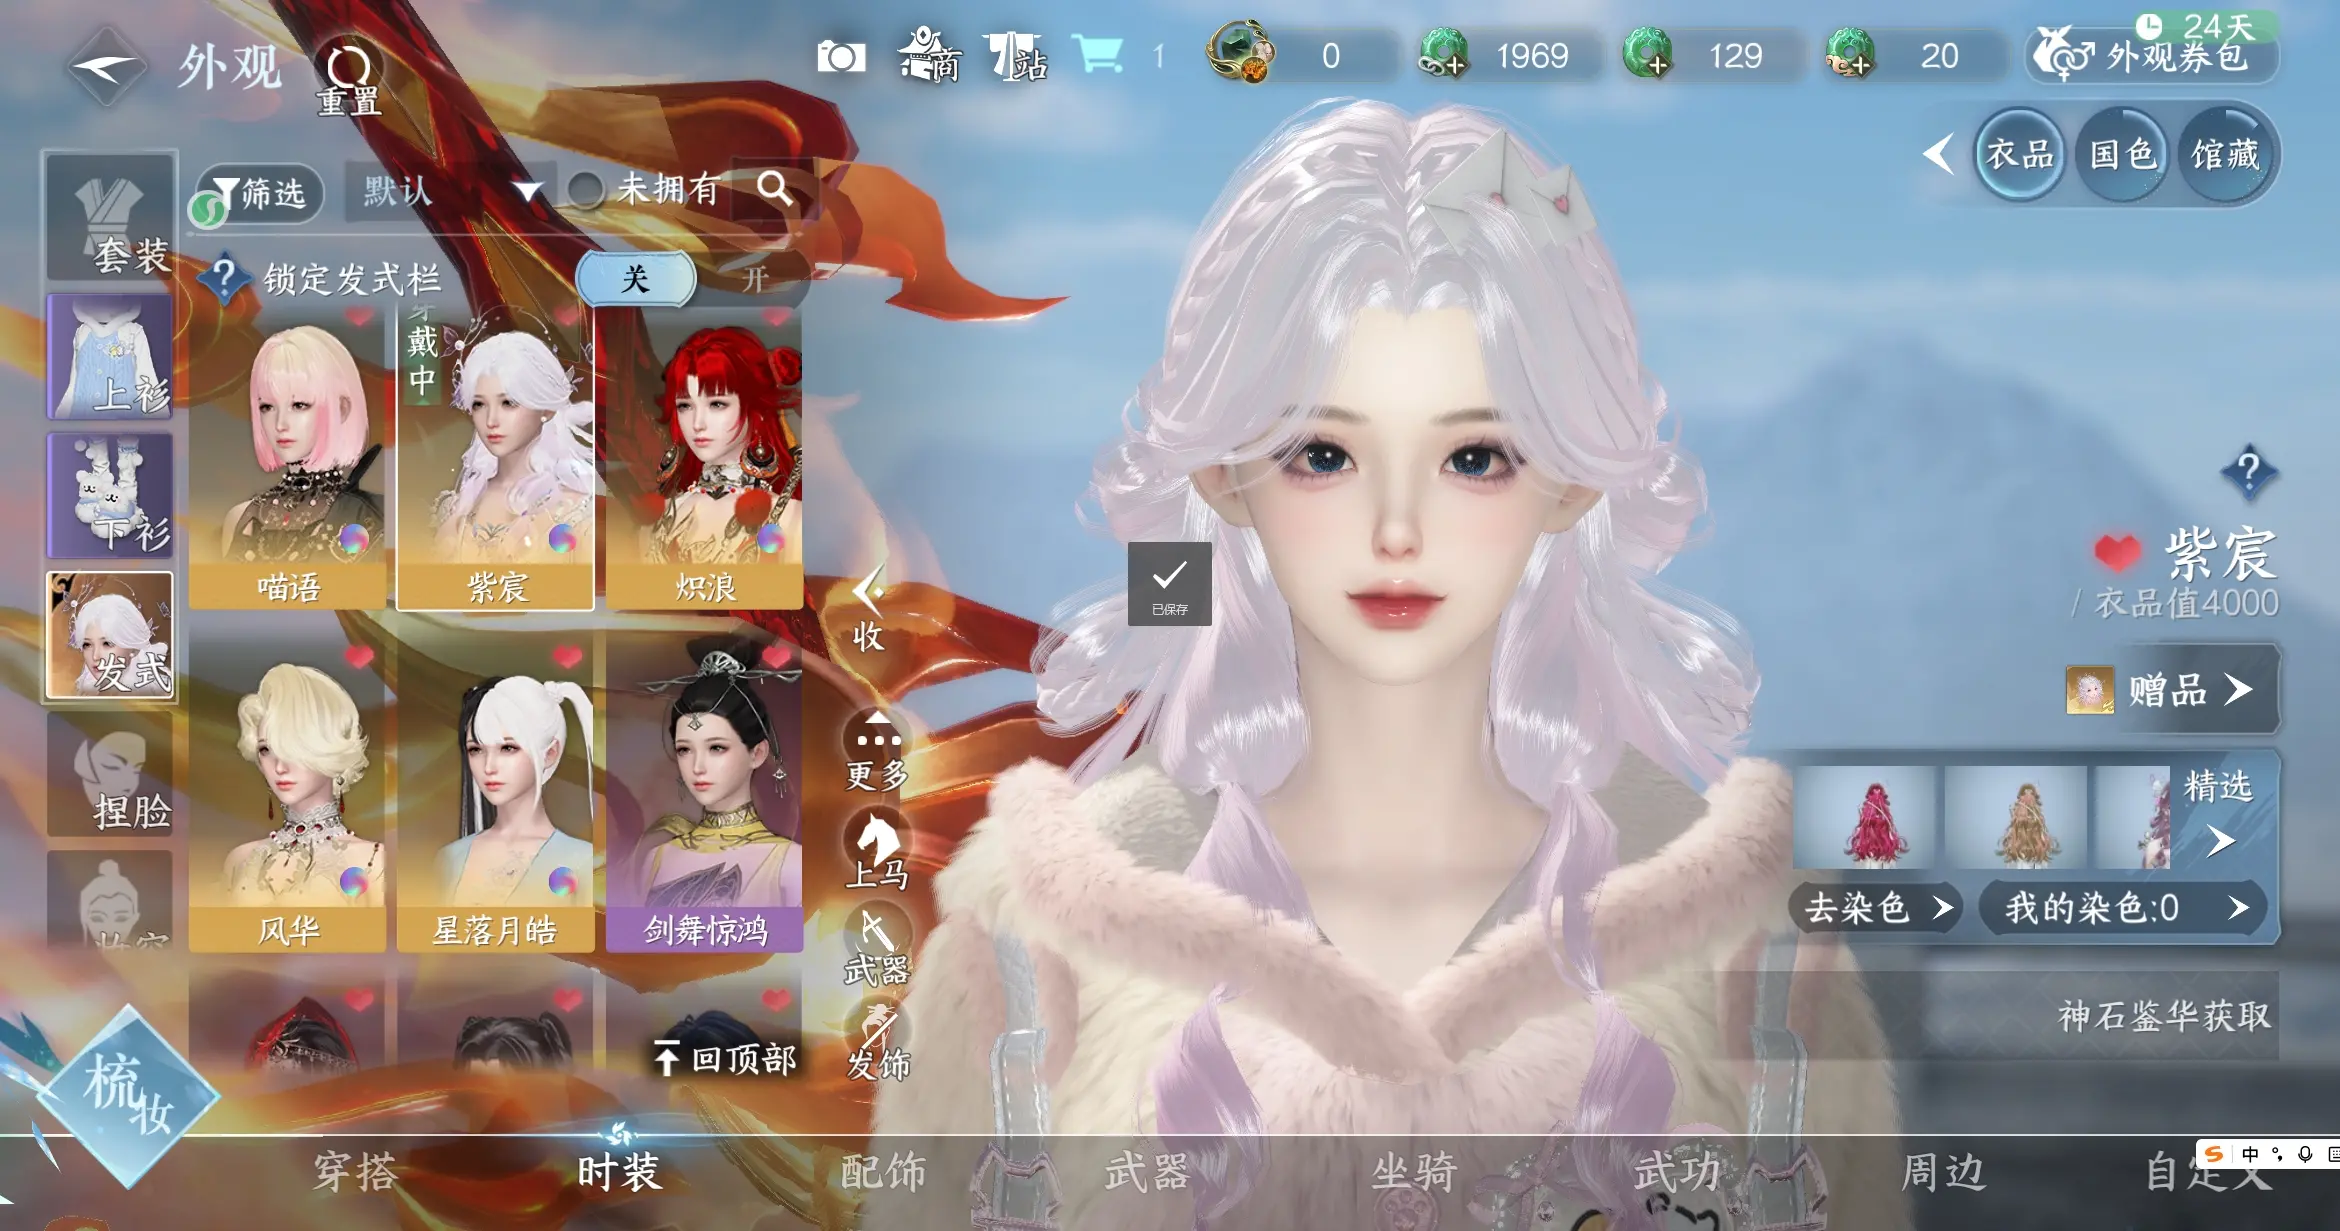Toggle favorite heart on 炽浪 card
2340x1231 pixels.
click(x=776, y=317)
